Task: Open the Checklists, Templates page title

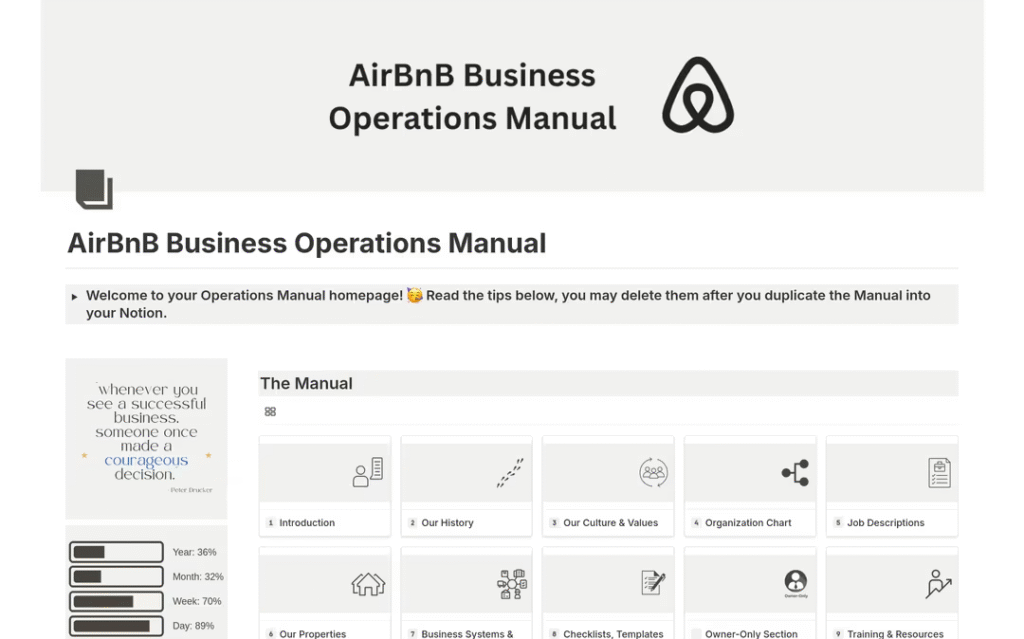Action: pyautogui.click(x=613, y=634)
